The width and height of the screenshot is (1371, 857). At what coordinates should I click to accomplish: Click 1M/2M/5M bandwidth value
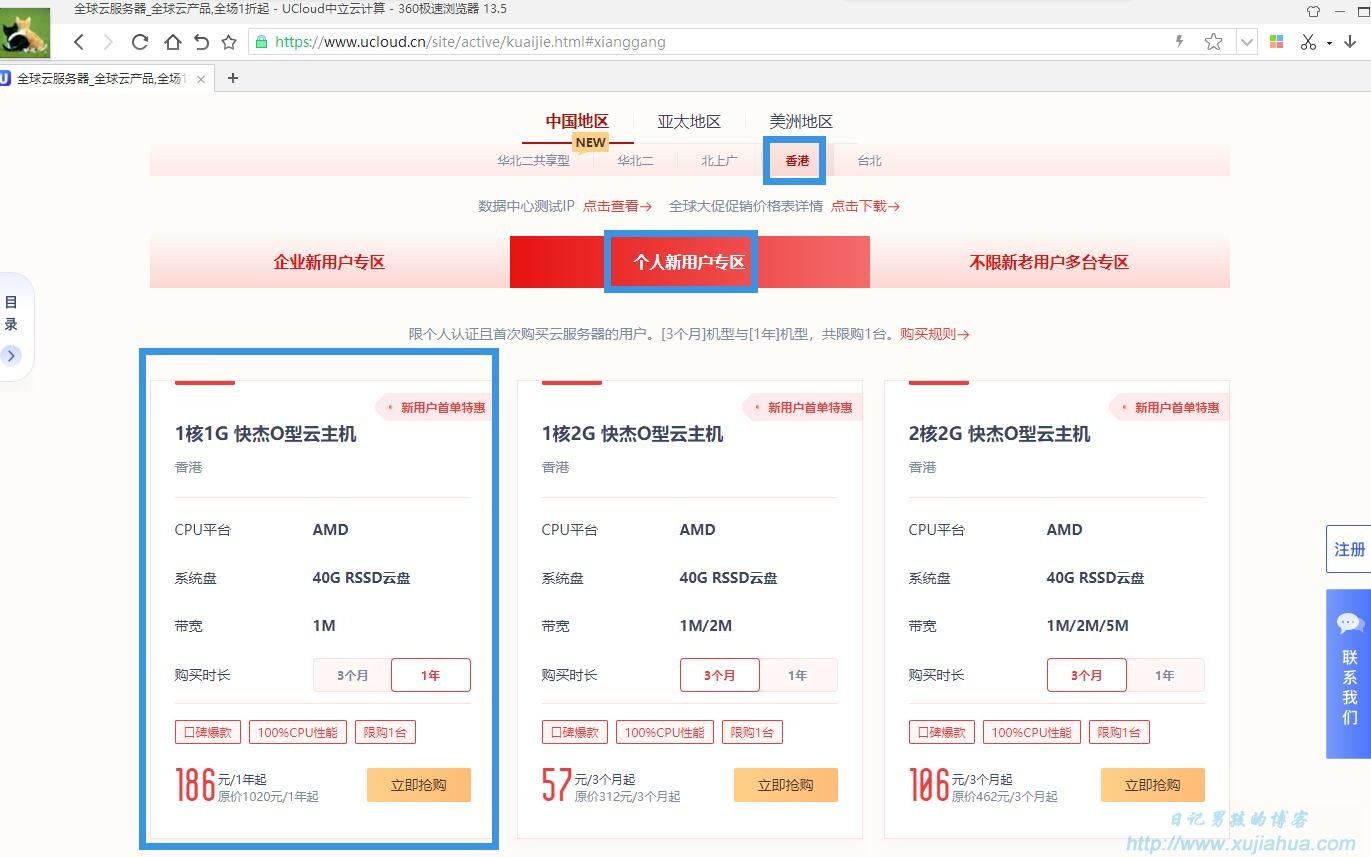pos(1087,626)
